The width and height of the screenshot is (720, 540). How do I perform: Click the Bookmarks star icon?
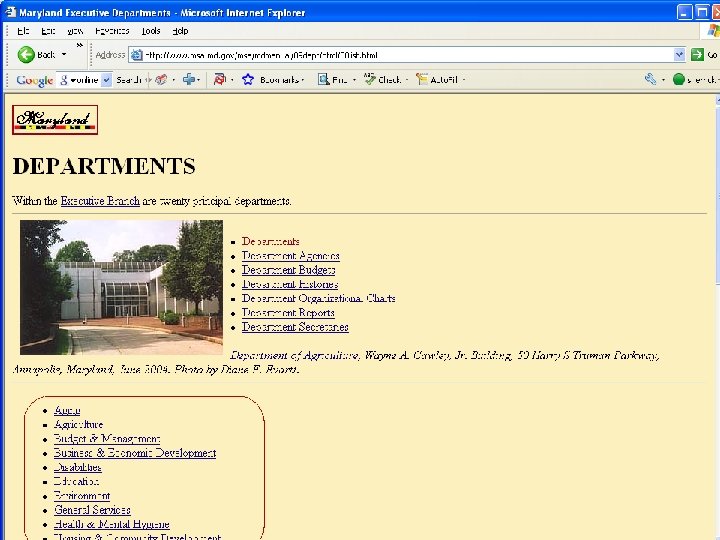point(248,79)
